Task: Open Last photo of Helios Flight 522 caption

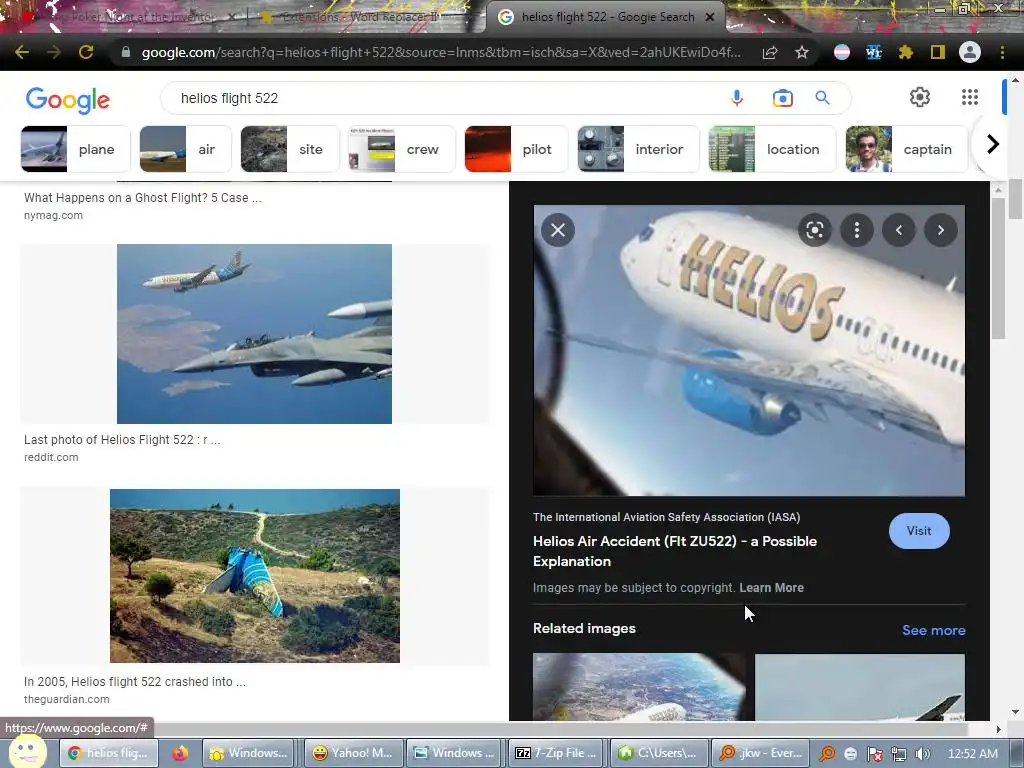Action: [x=122, y=440]
